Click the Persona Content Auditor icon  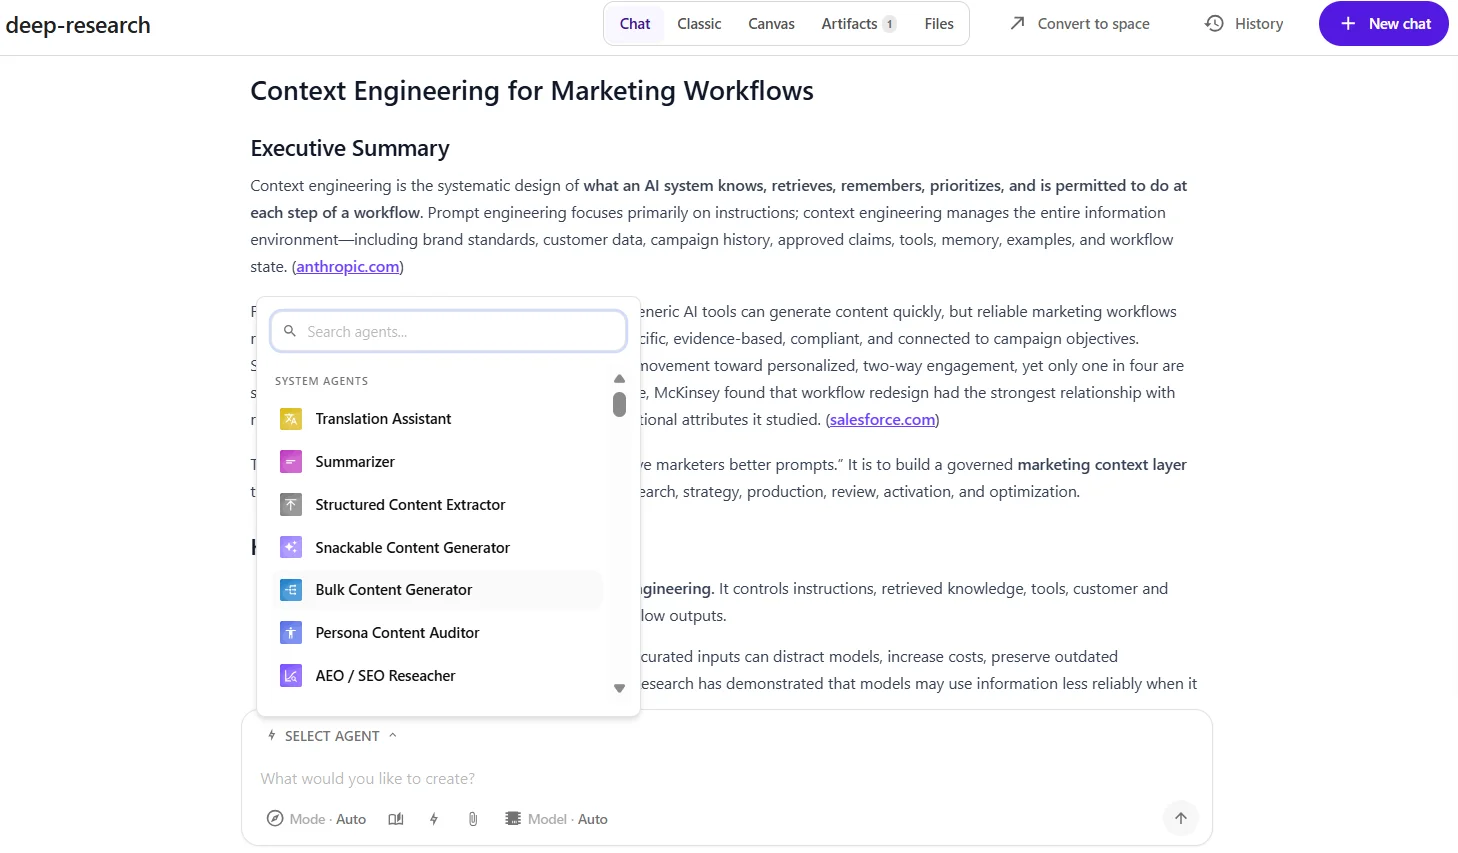[291, 633]
